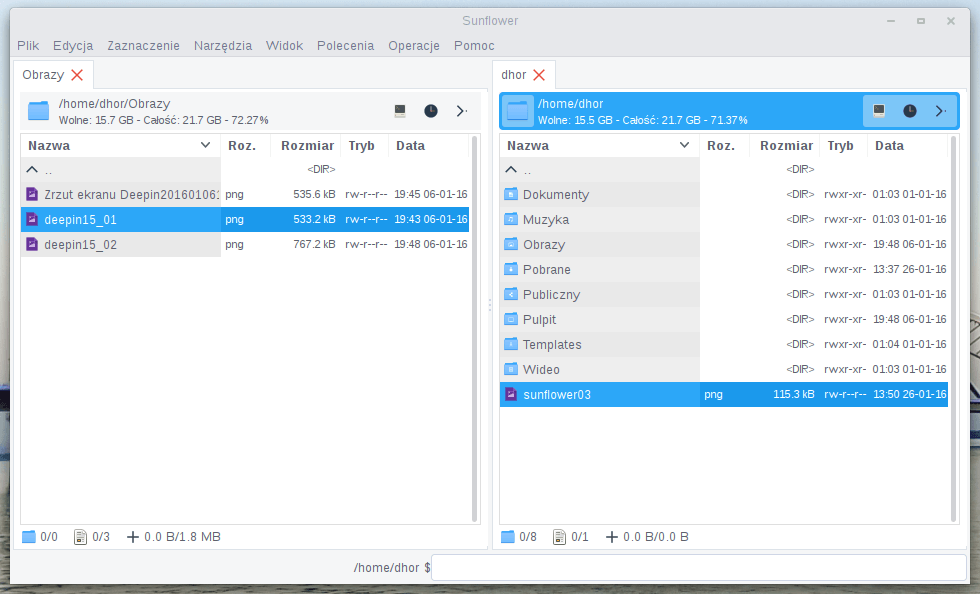The width and height of the screenshot is (980, 594).
Task: Click the Obrazy folder icon in right panel
Action: pyautogui.click(x=511, y=244)
